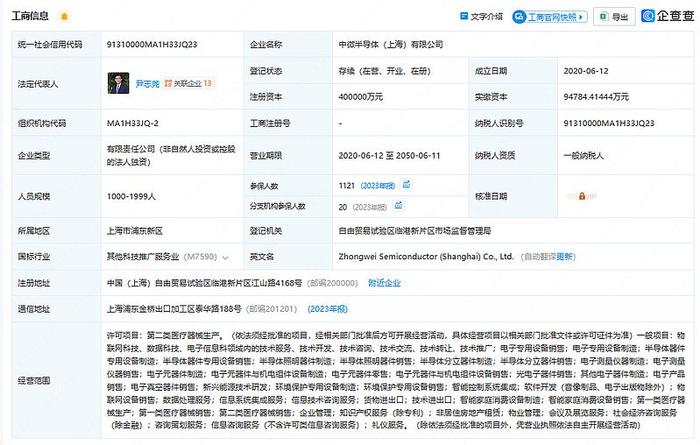
Task: Click 分支机构参保人数 value 20
Action: coord(342,207)
